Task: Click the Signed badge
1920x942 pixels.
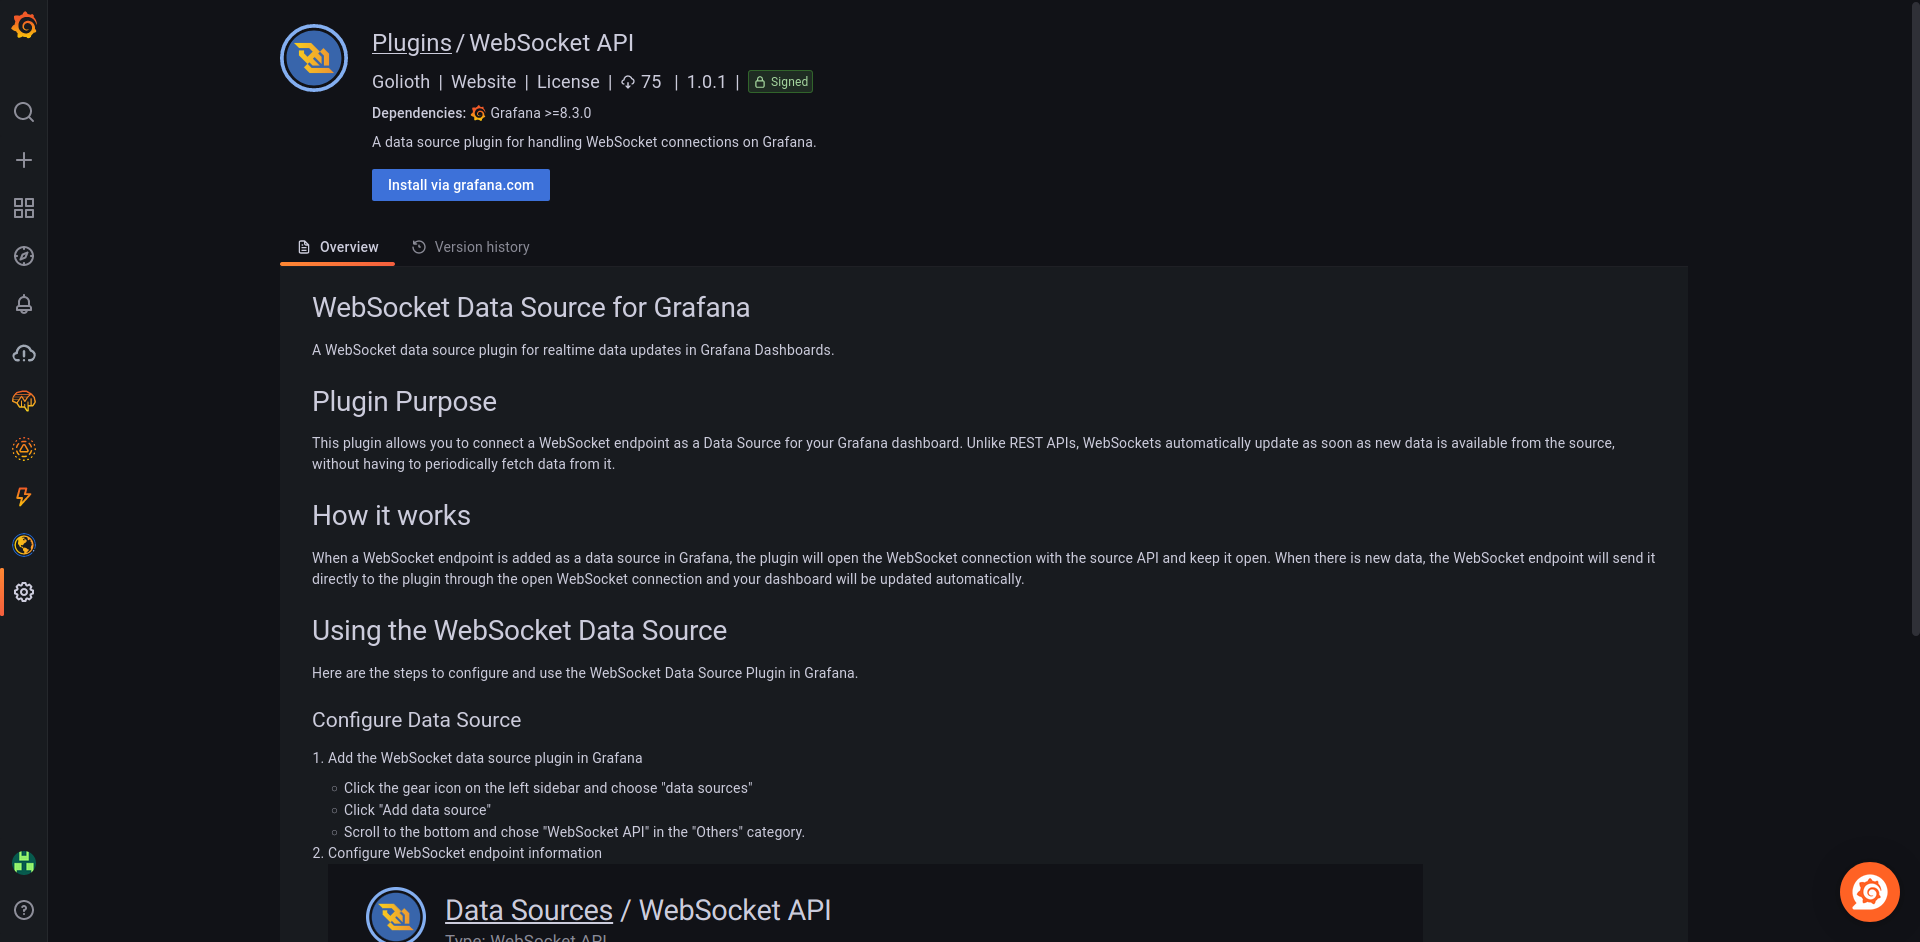Action: [x=780, y=82]
